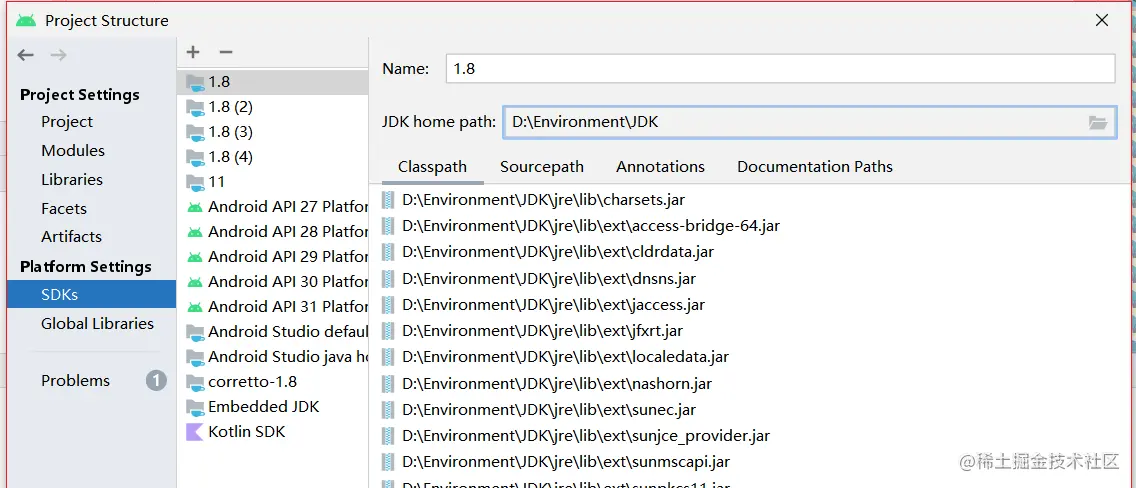Select the 1.8 SDK entry
The image size is (1136, 488).
coord(272,82)
